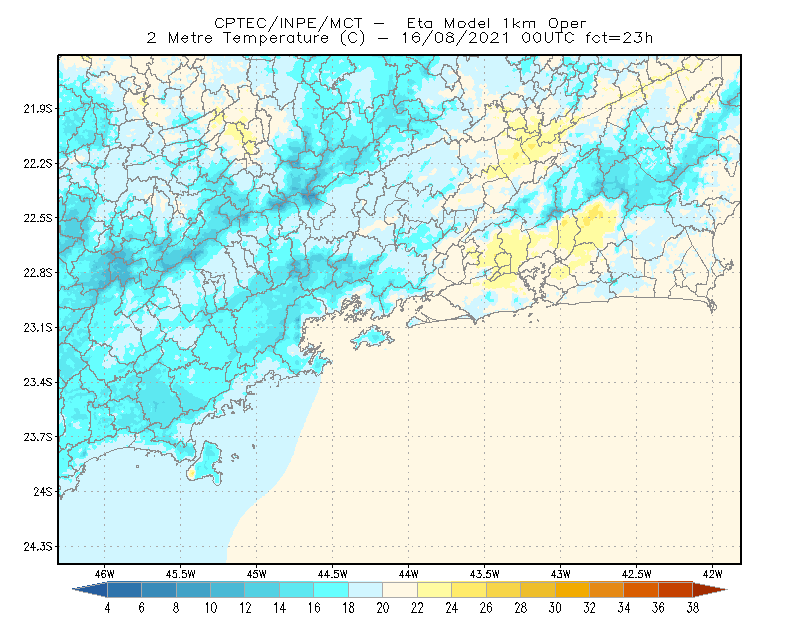Click the 42.5W longitude label

pos(637,574)
